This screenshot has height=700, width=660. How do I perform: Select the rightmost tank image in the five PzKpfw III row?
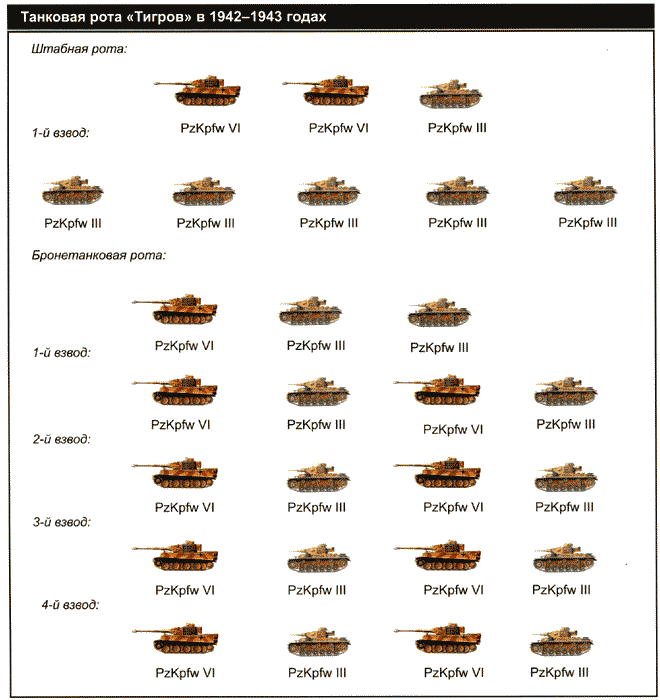click(x=587, y=192)
